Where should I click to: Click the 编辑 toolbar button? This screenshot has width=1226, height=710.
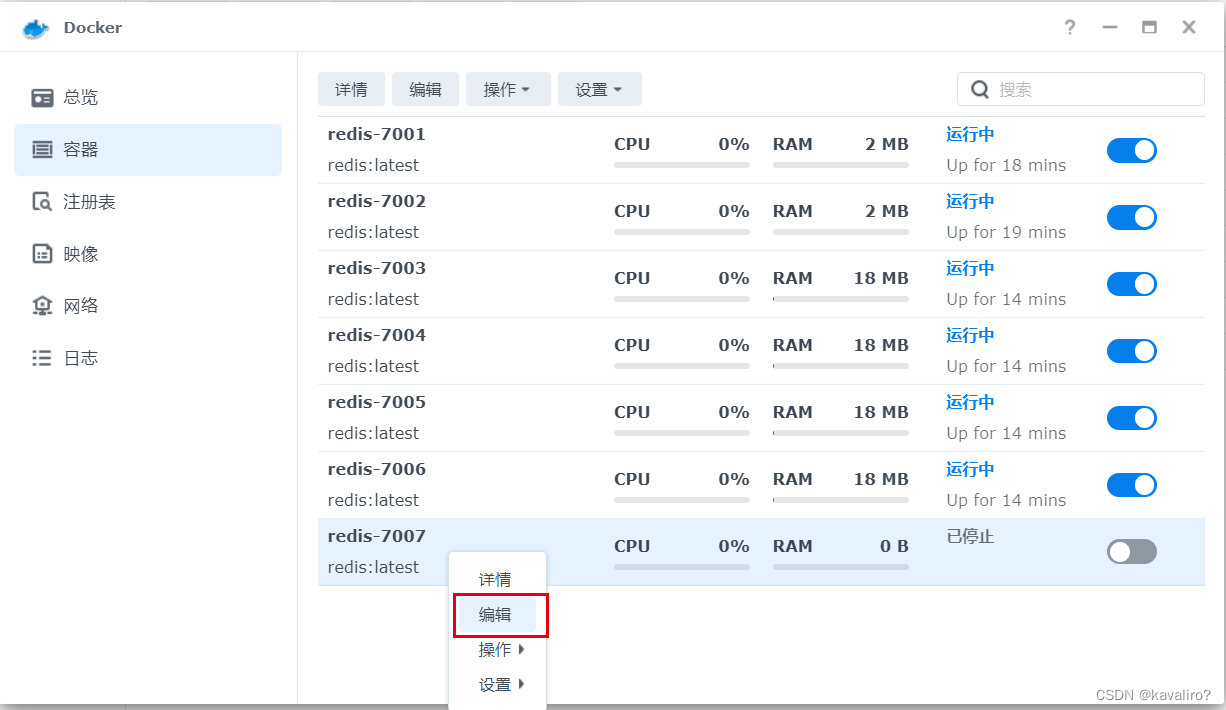click(x=425, y=89)
